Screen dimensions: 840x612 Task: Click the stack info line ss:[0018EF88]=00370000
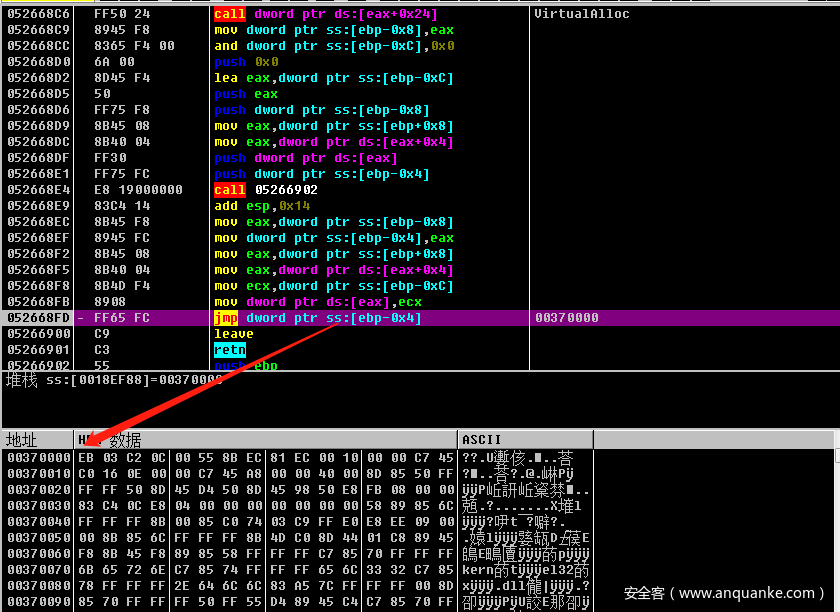tap(113, 380)
